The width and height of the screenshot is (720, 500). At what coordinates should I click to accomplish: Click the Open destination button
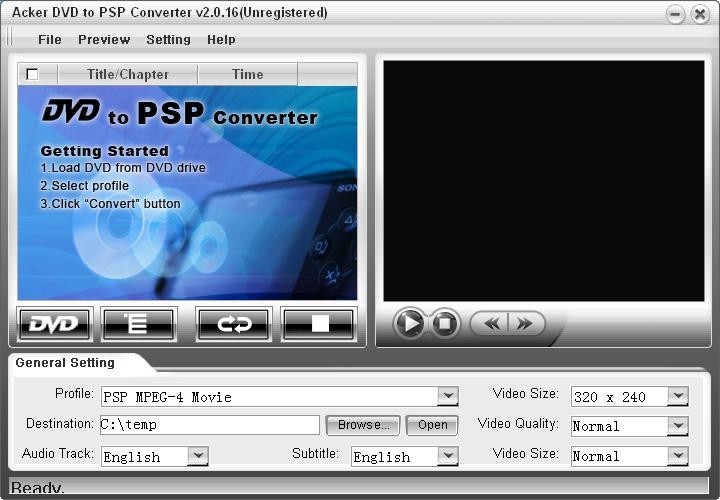[x=432, y=425]
